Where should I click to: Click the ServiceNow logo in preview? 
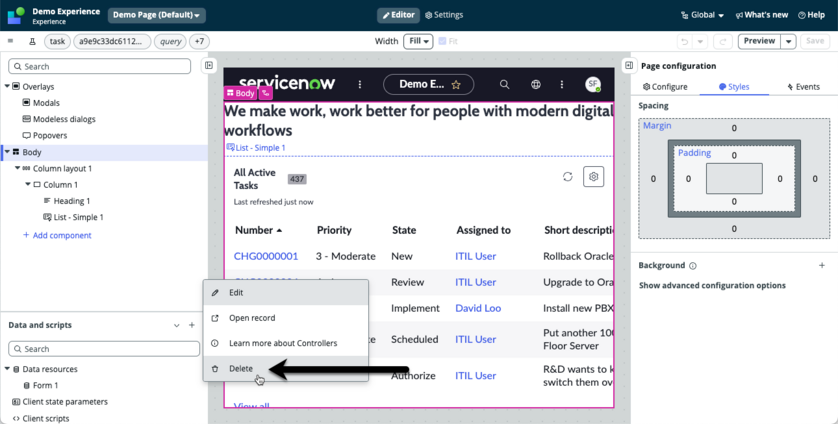pyautogui.click(x=287, y=83)
